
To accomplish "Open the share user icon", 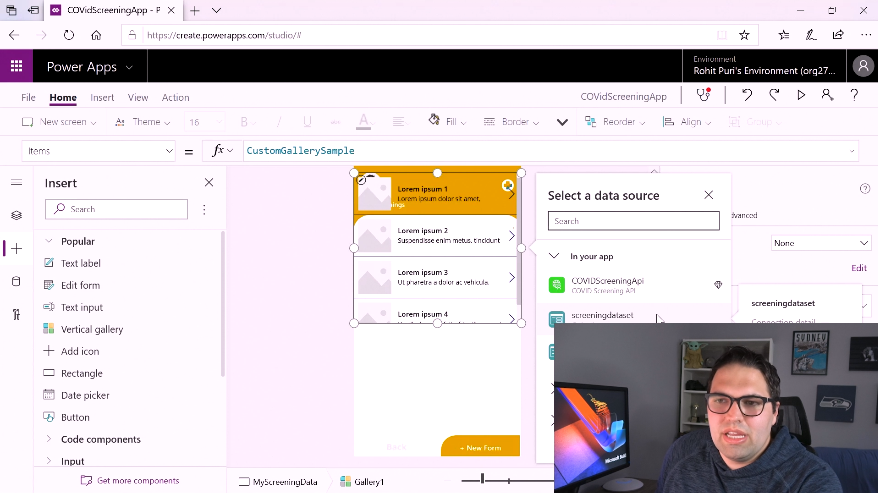I will click(x=827, y=95).
